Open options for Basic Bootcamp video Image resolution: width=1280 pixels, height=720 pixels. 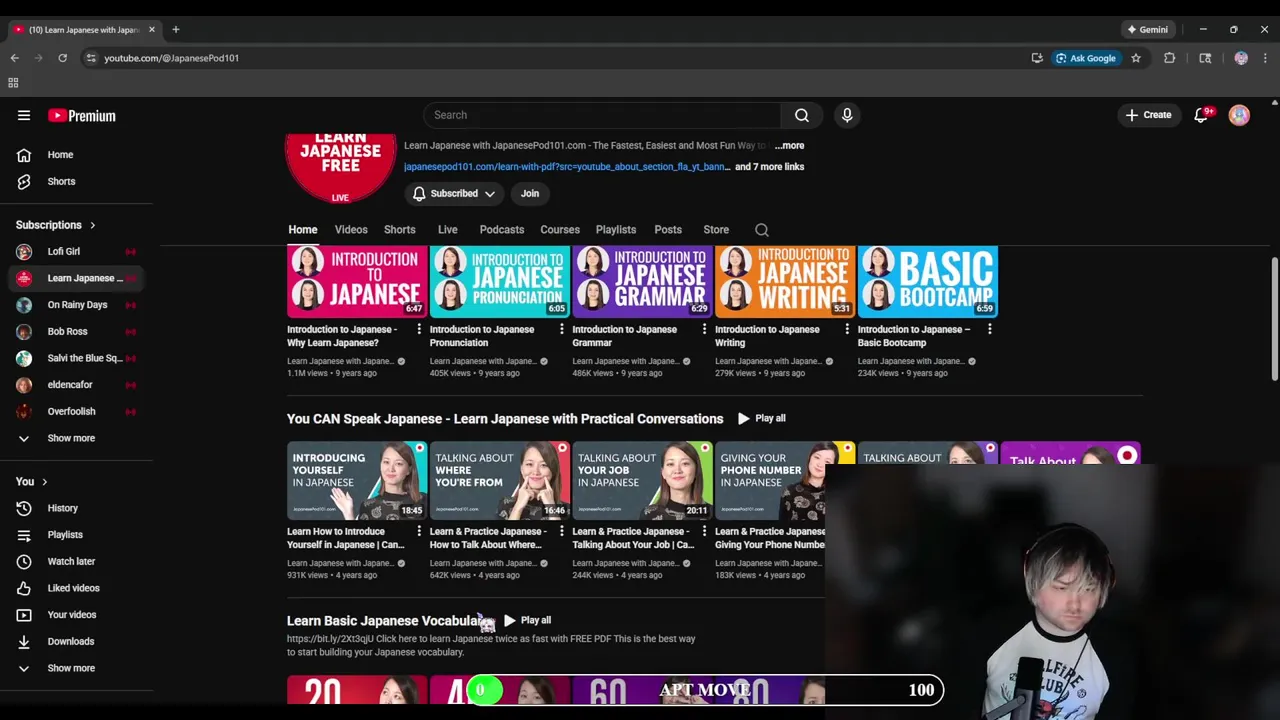click(989, 329)
